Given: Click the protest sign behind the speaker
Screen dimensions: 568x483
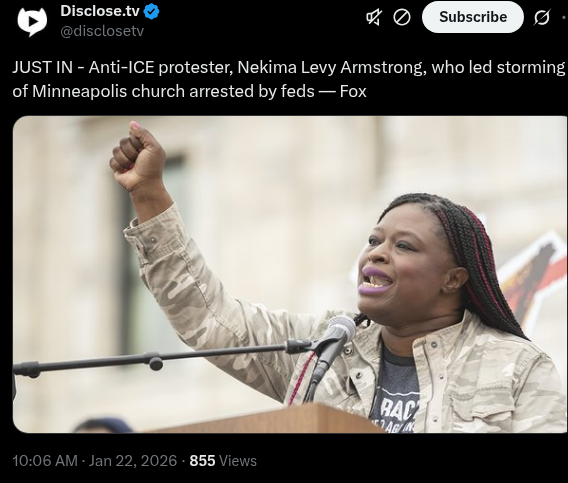Looking at the screenshot, I should [534, 277].
